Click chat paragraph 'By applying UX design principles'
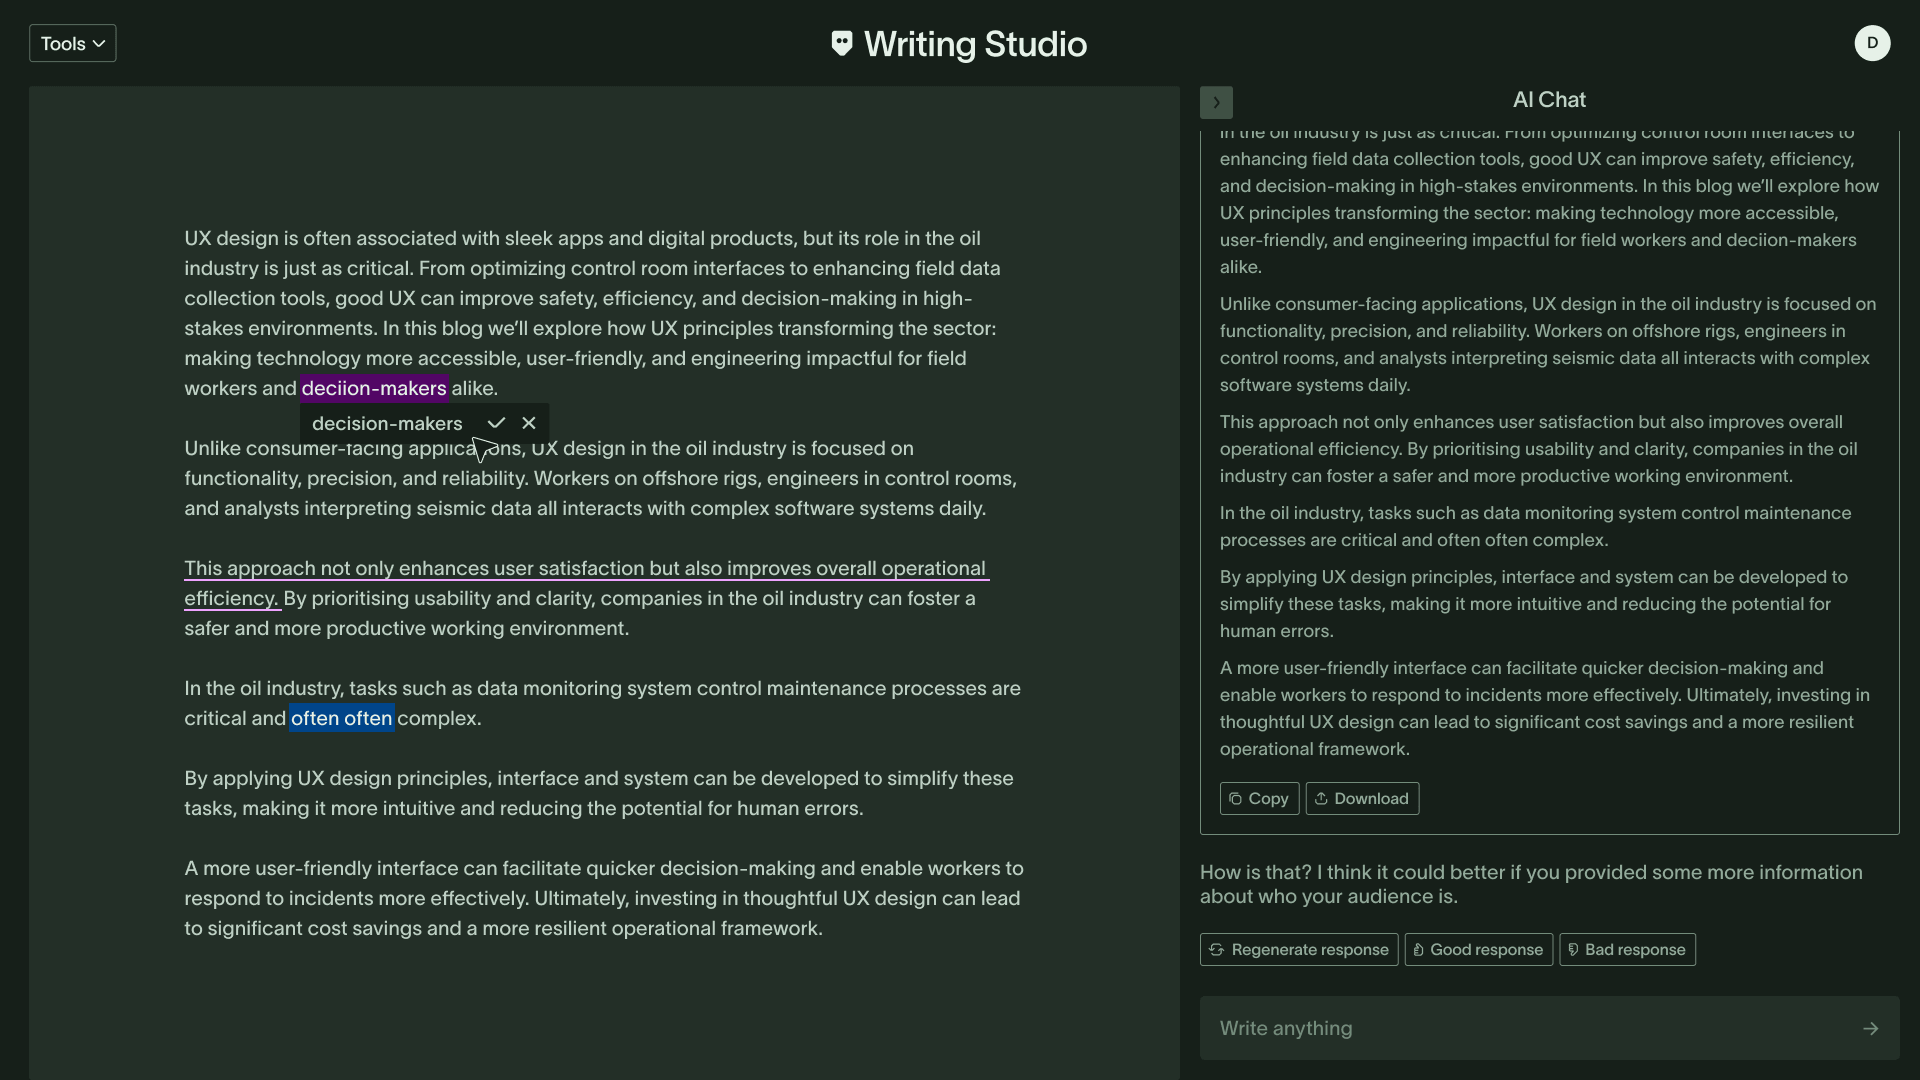Screen dimensions: 1920x1080 pos(1534,604)
